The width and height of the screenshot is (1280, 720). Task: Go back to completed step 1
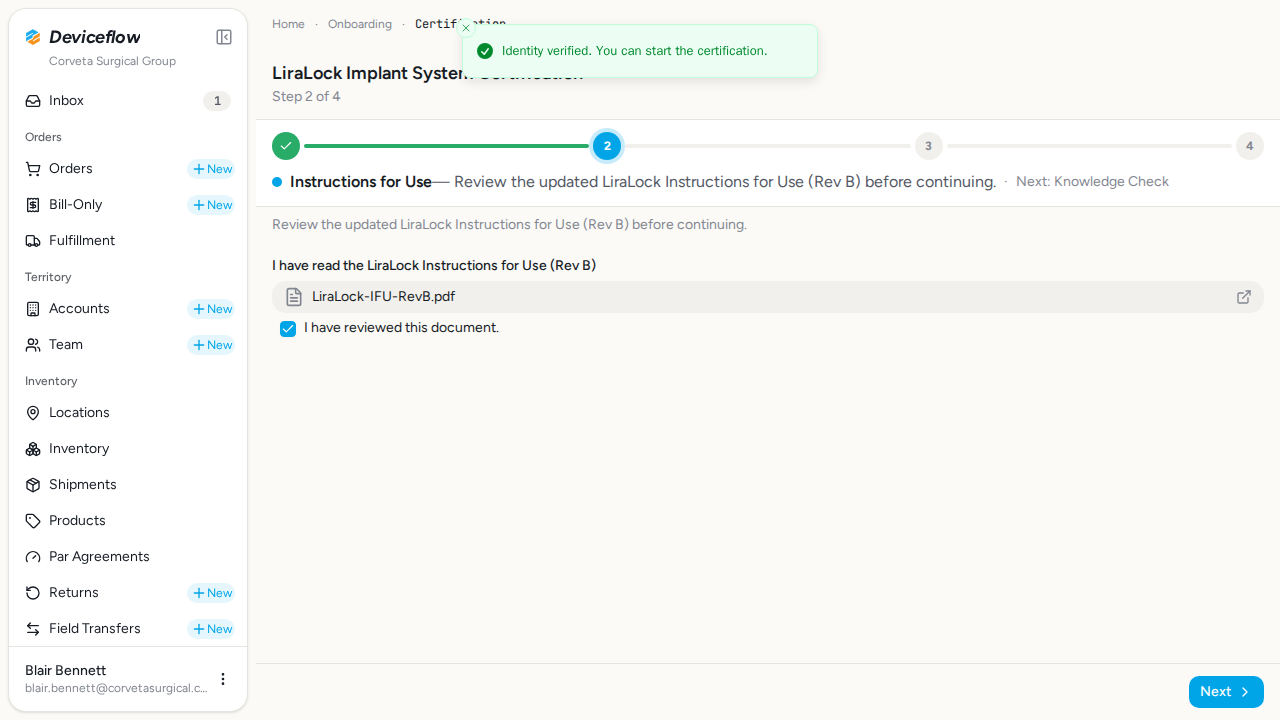click(x=286, y=146)
